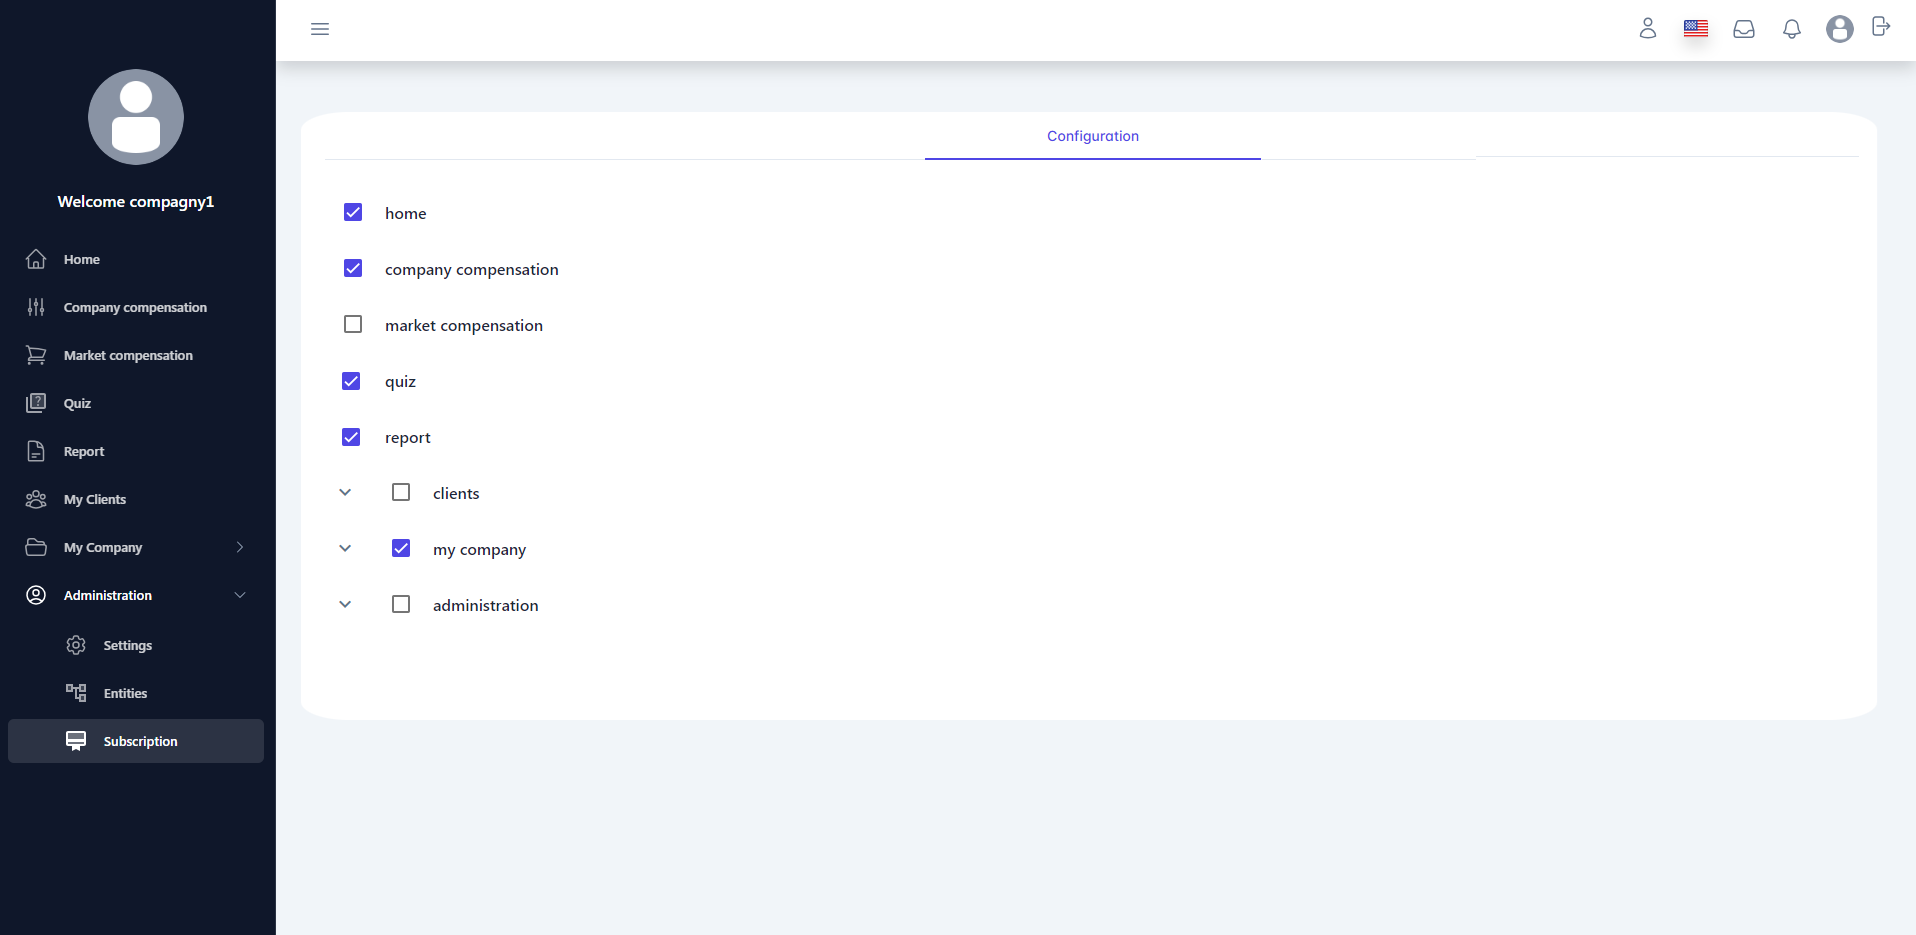Open the notifications bell icon
This screenshot has width=1916, height=935.
tap(1791, 29)
